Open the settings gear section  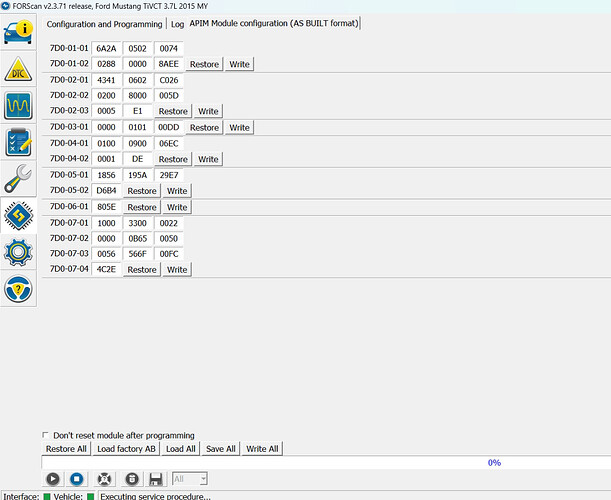click(x=18, y=252)
